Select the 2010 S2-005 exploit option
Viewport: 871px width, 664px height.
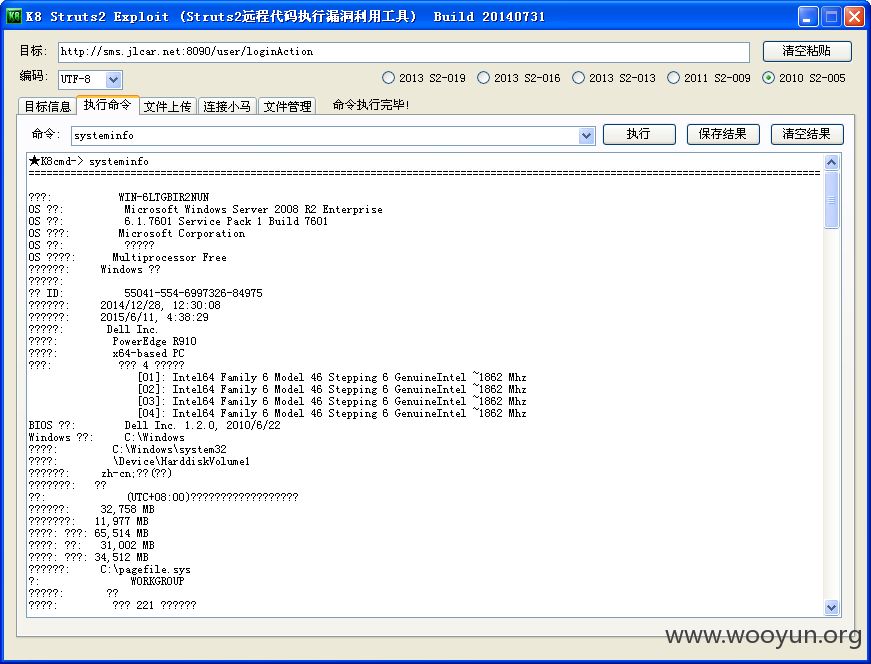pyautogui.click(x=804, y=78)
